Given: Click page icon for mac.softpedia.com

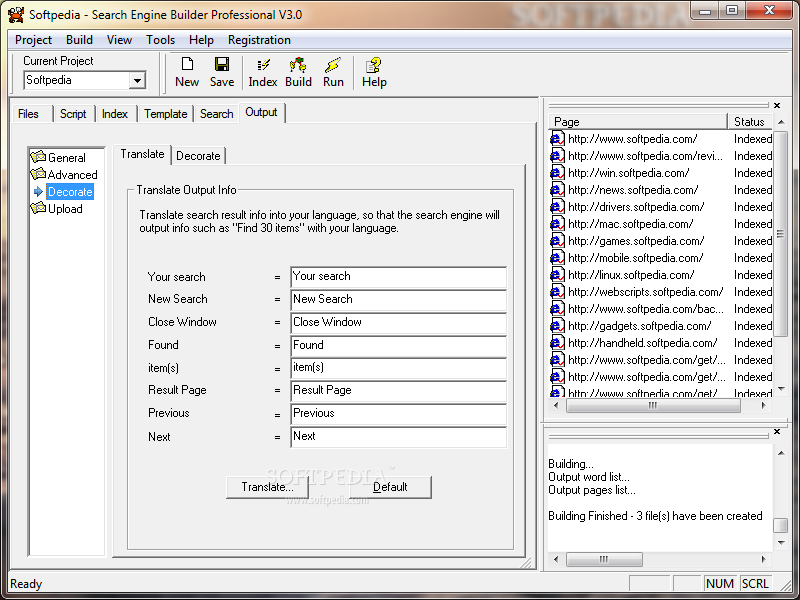Looking at the screenshot, I should click(557, 224).
